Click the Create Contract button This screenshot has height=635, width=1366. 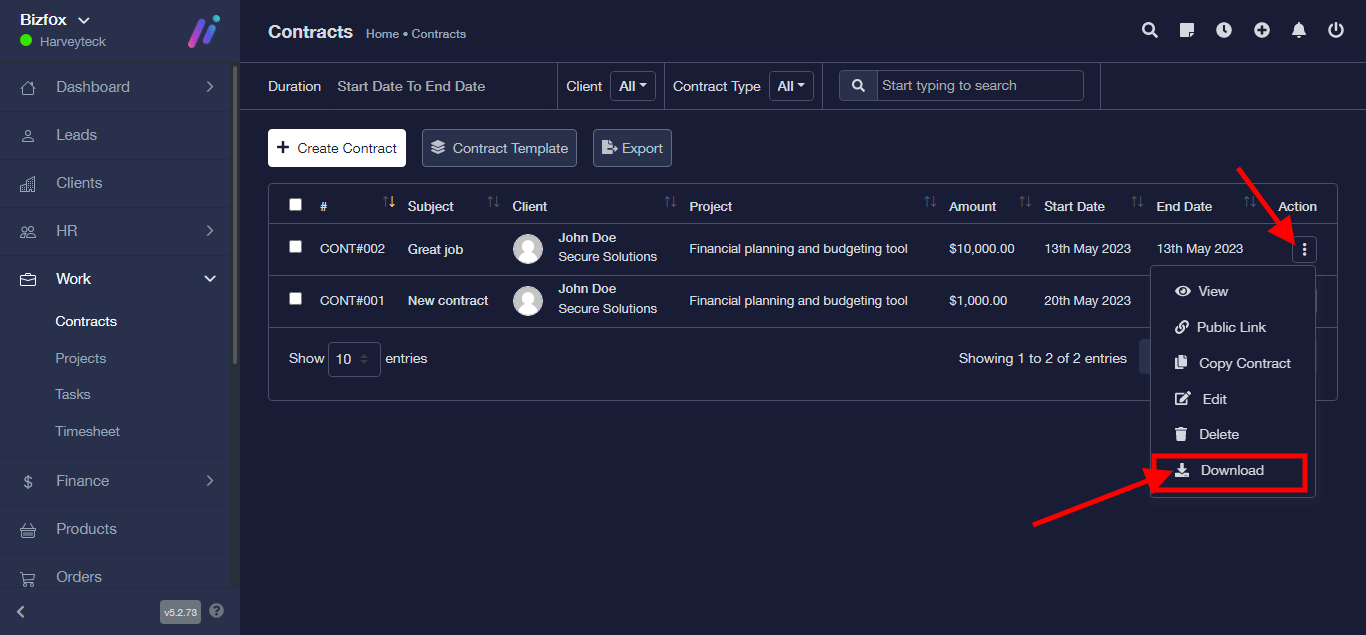[x=337, y=148]
